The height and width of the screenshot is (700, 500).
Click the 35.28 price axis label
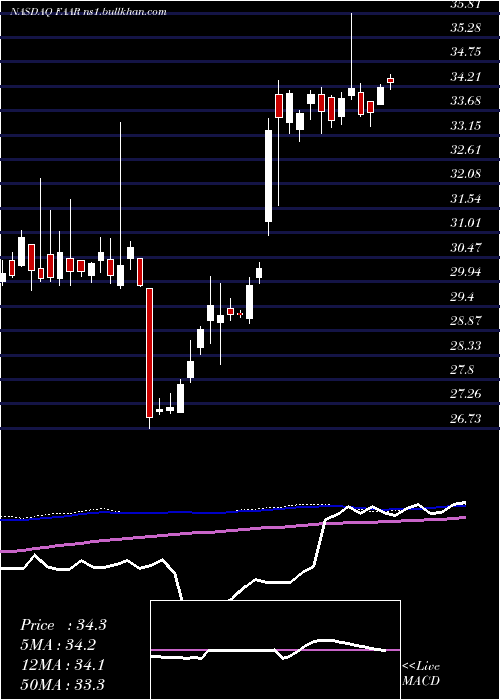click(x=465, y=28)
